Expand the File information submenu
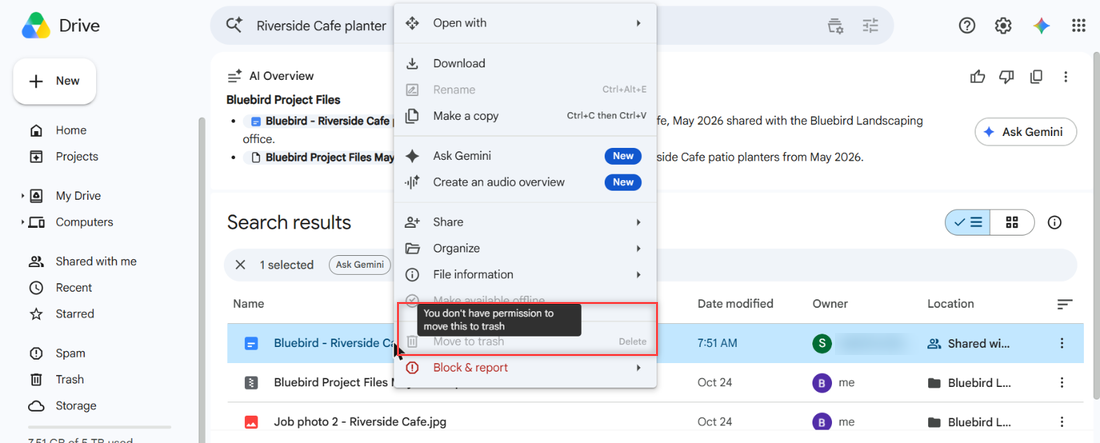 pyautogui.click(x=525, y=275)
